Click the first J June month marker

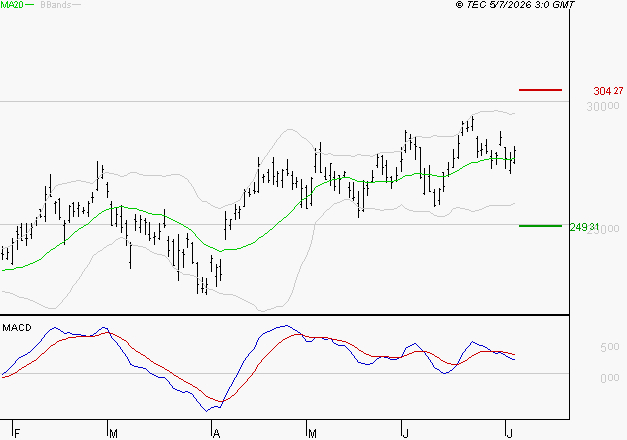[405, 434]
